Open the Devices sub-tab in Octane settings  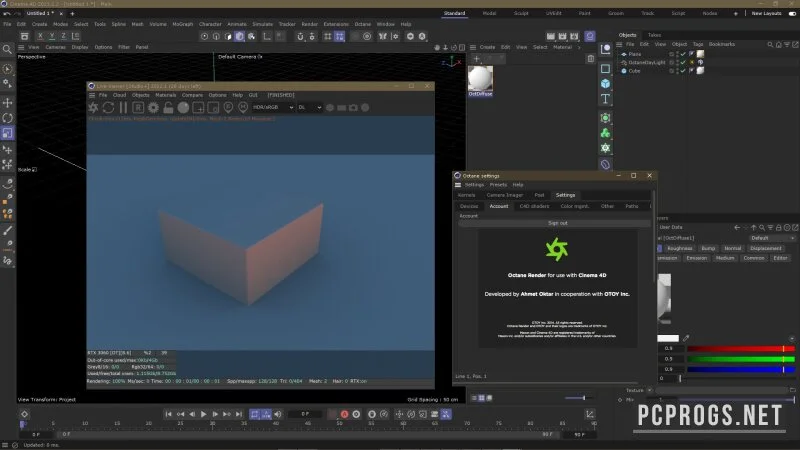point(469,207)
